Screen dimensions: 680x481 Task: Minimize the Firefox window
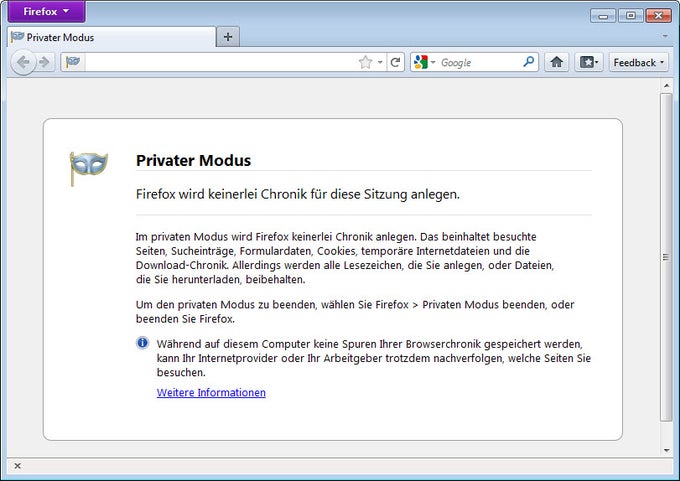click(x=603, y=16)
